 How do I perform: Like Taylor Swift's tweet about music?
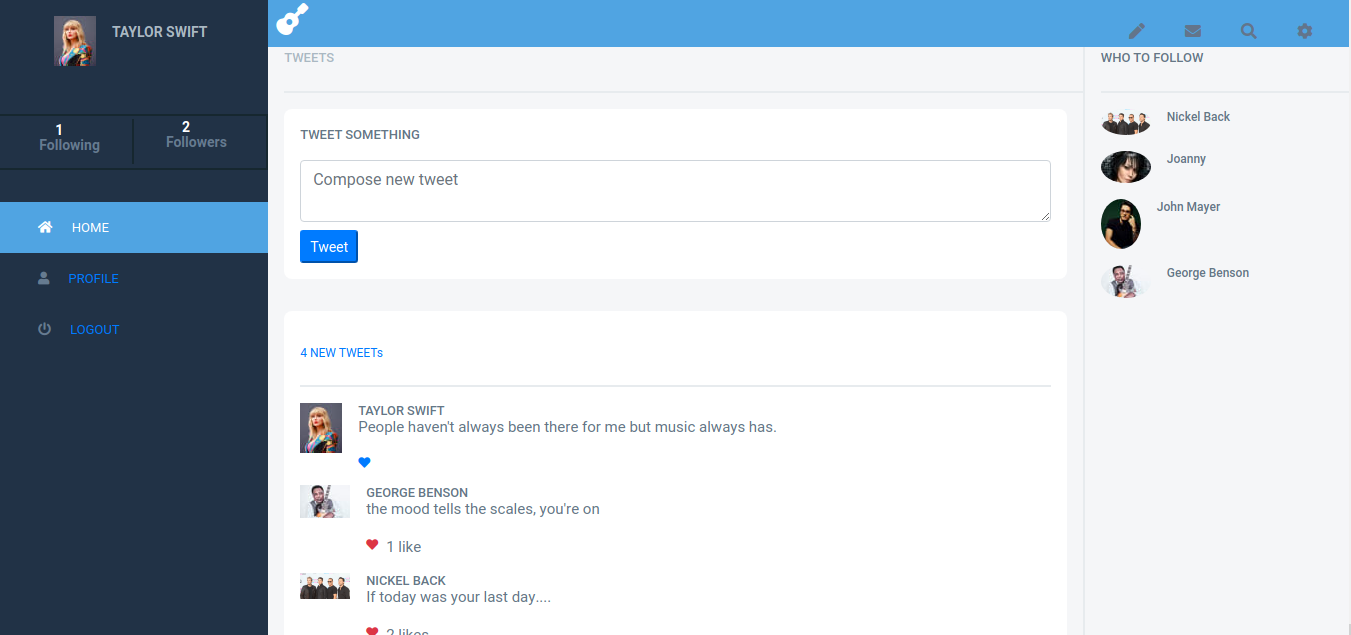[364, 462]
